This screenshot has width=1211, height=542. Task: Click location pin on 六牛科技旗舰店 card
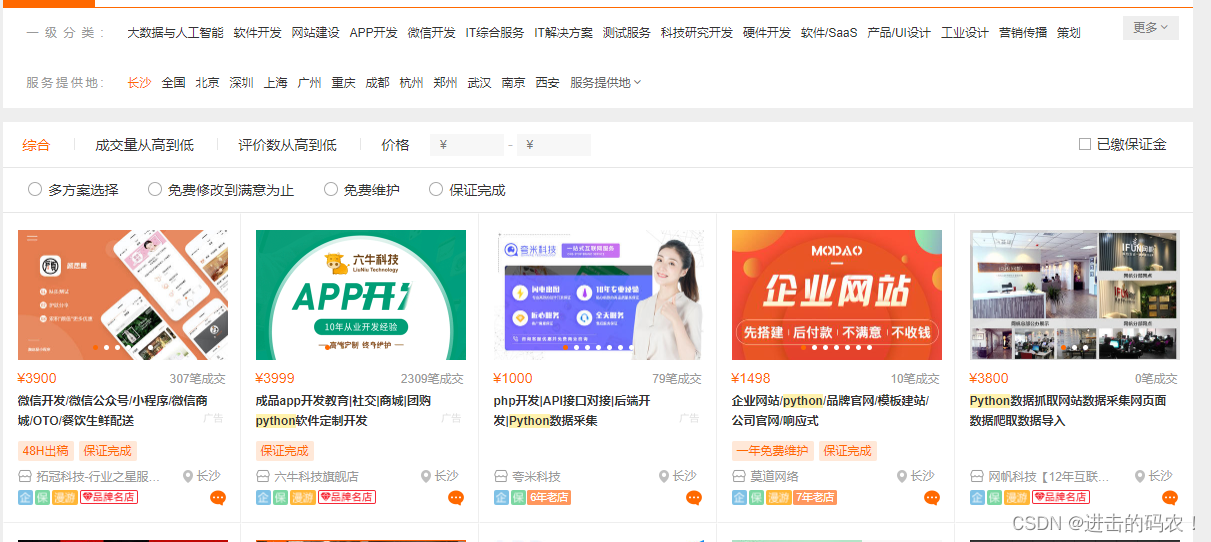tap(426, 477)
